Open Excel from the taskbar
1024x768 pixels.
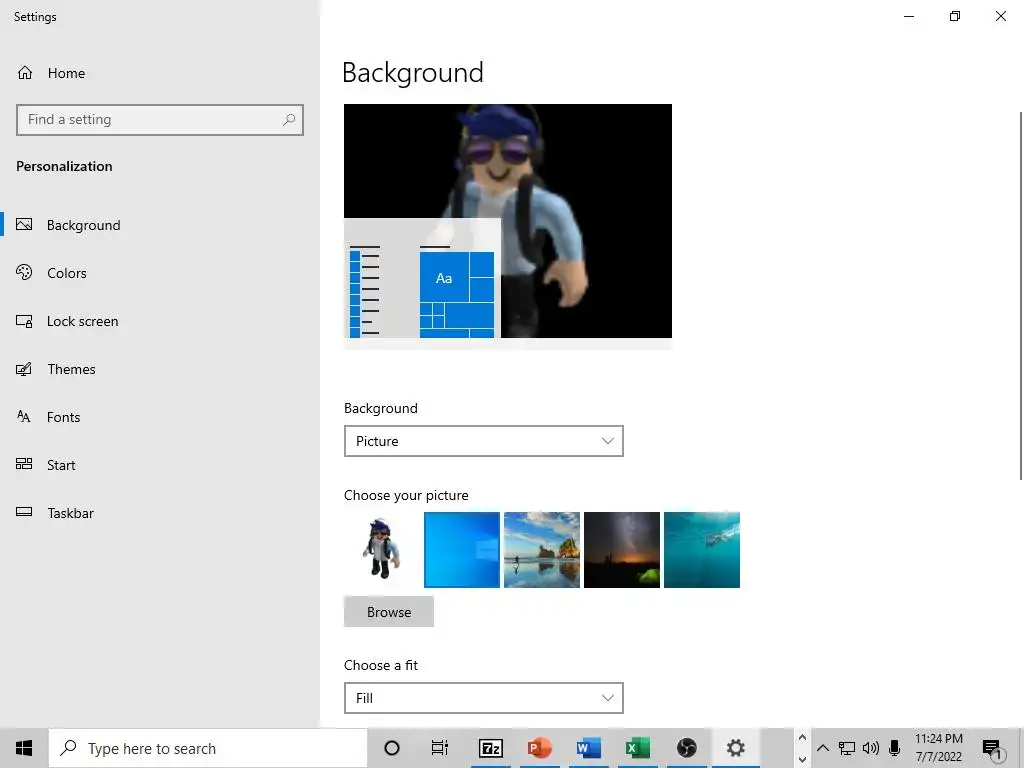[x=637, y=748]
